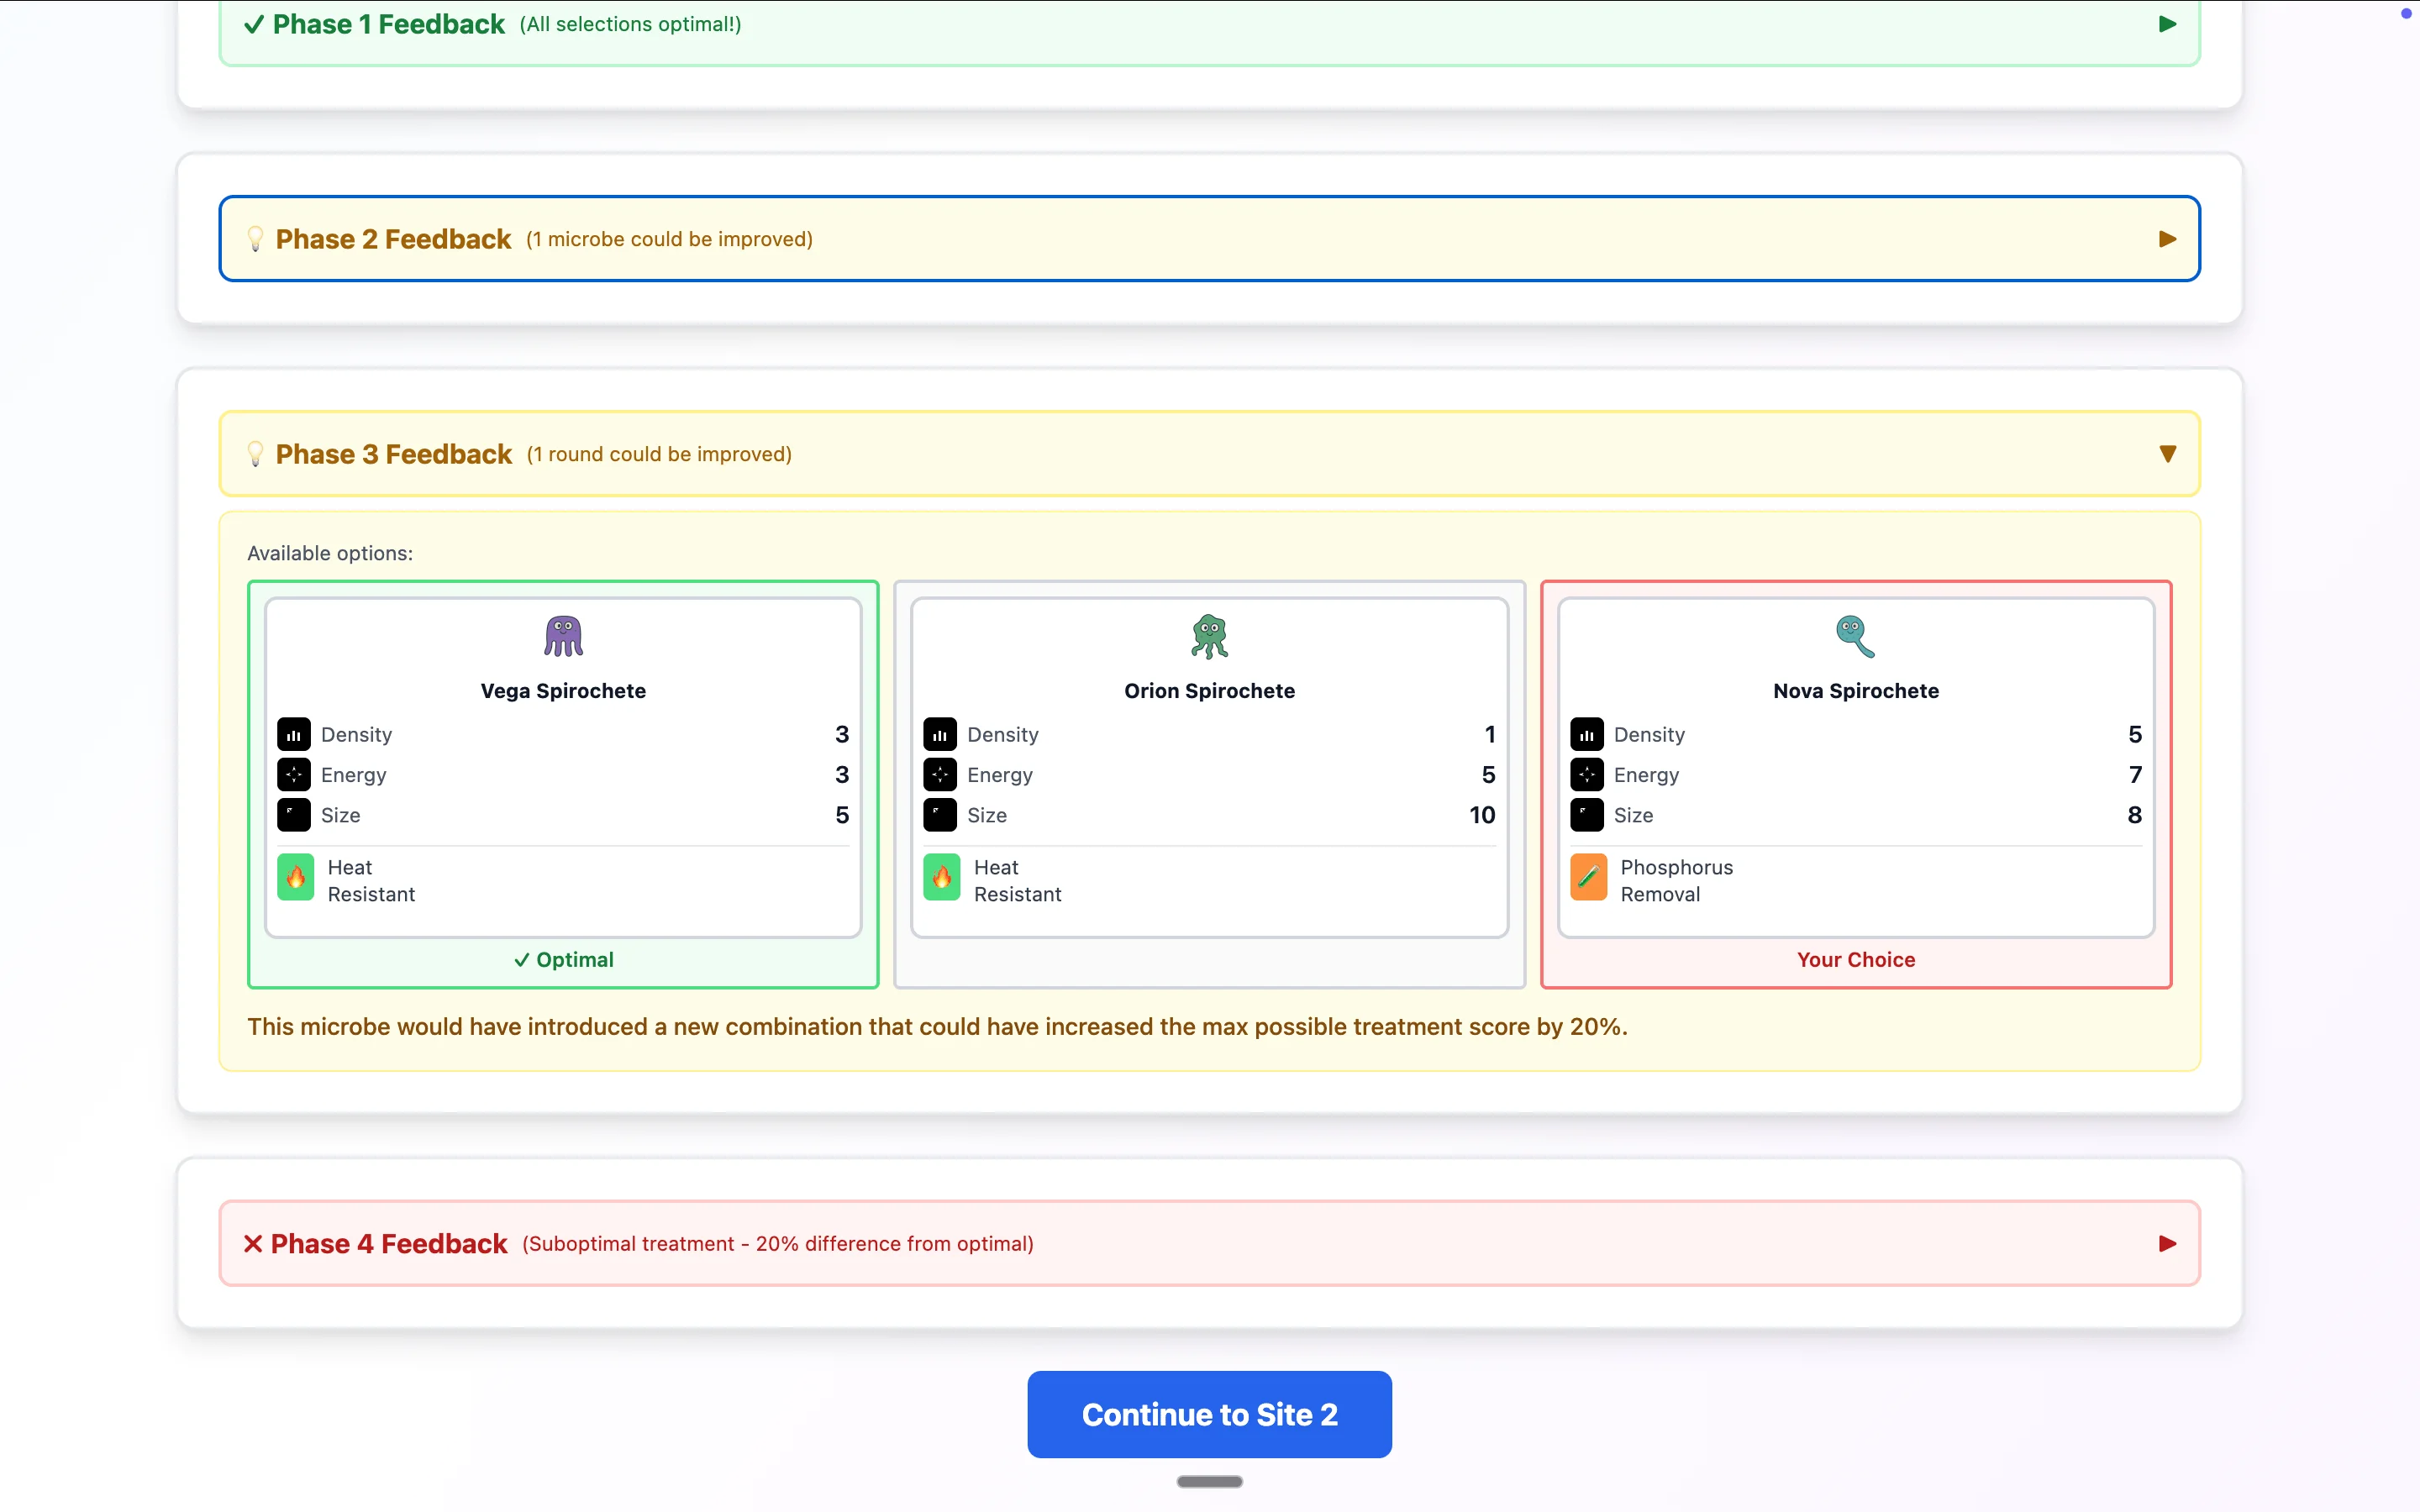Screen dimensions: 2420x1512
Task: Click the gray drag handle below Continue button
Action: [1209, 1482]
